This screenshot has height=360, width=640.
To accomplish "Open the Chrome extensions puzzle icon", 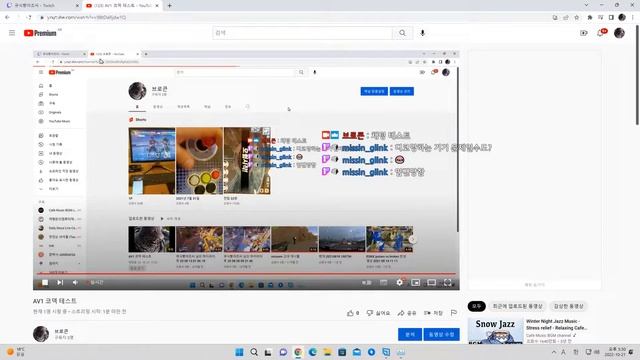I will tap(590, 18).
